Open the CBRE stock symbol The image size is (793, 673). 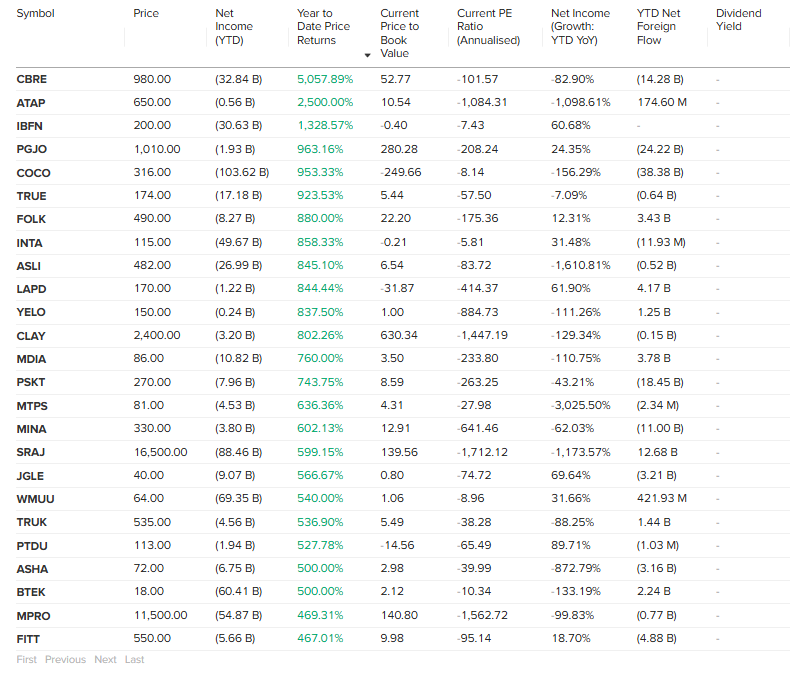pyautogui.click(x=32, y=79)
